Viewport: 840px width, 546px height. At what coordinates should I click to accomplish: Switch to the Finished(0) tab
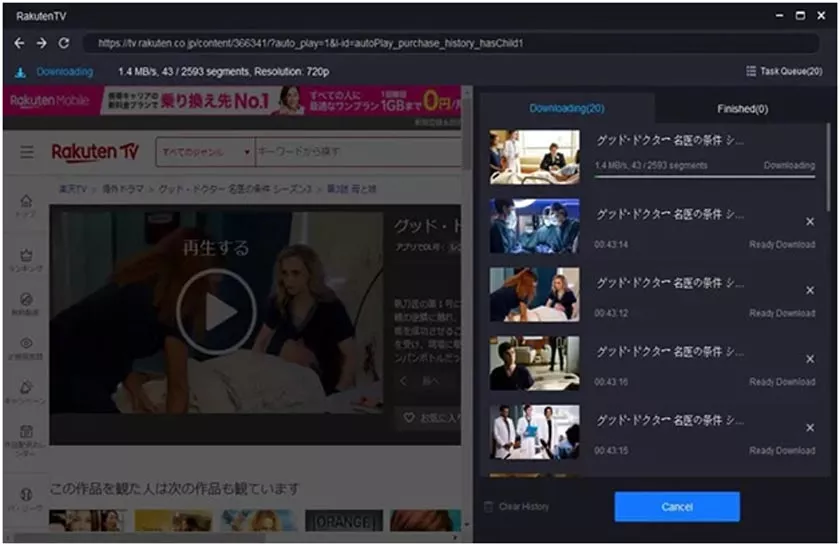coord(742,109)
